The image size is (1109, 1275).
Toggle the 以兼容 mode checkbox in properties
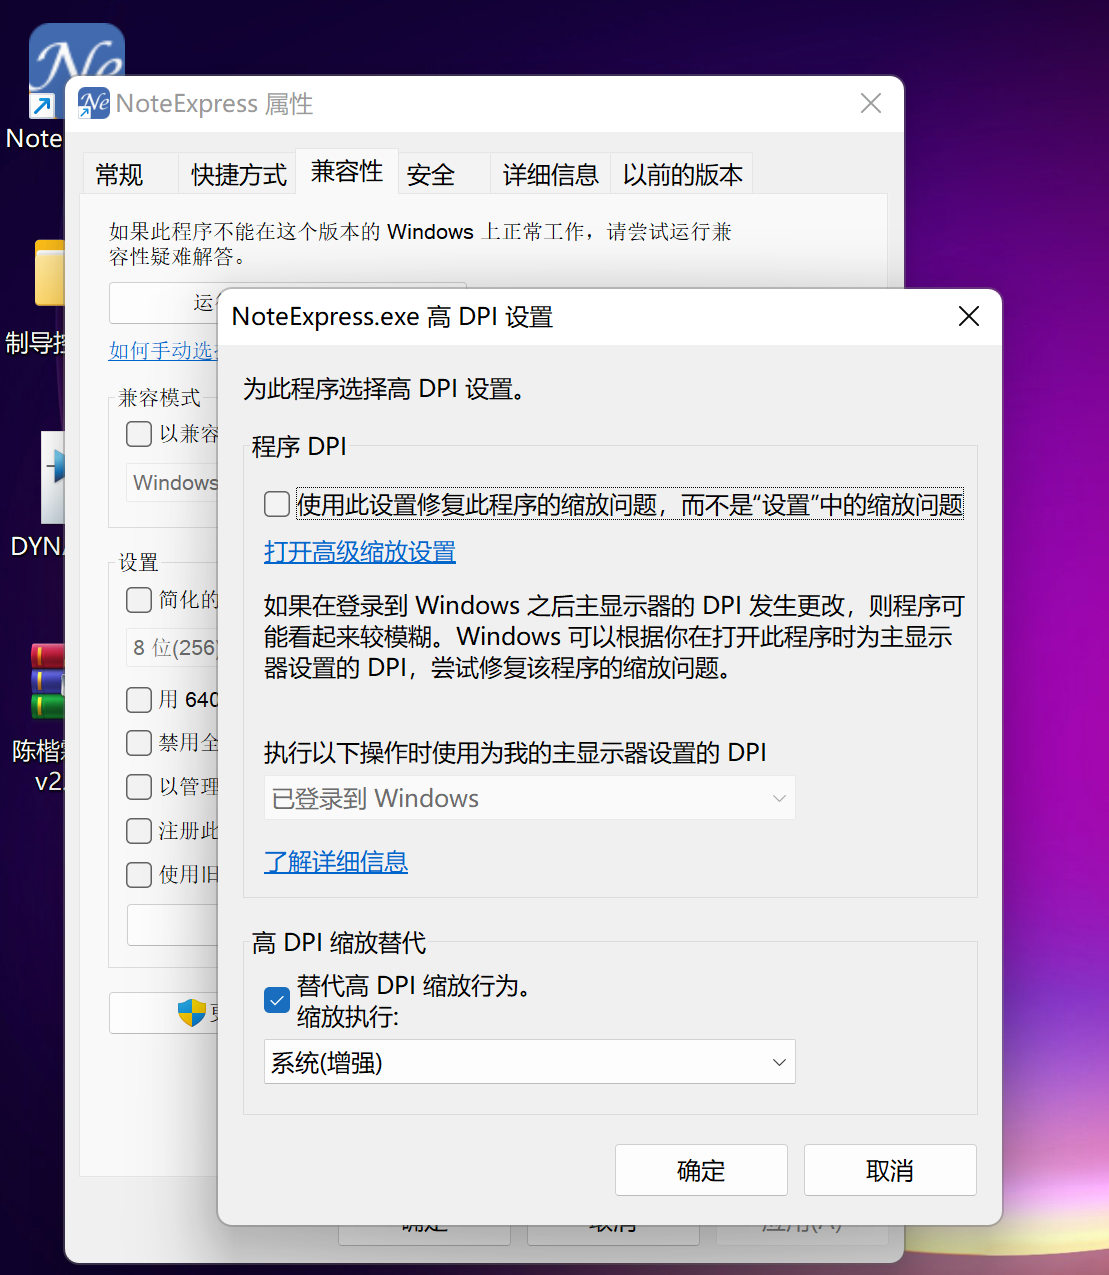(x=139, y=434)
